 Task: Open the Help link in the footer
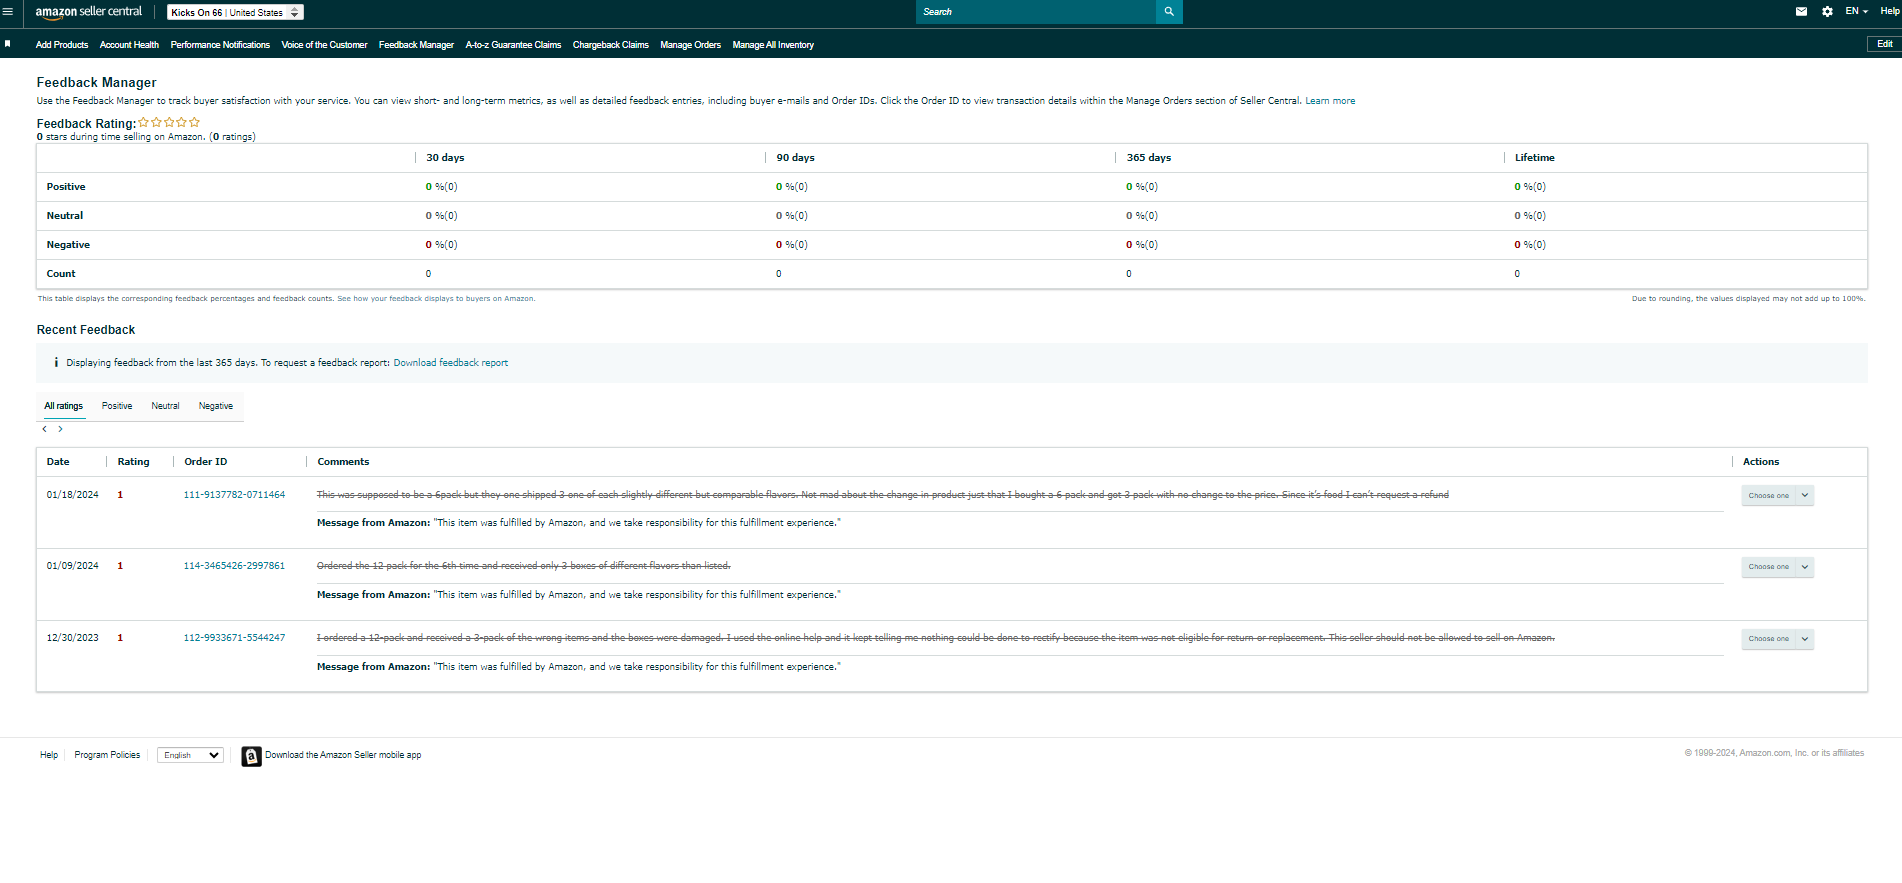pos(49,755)
